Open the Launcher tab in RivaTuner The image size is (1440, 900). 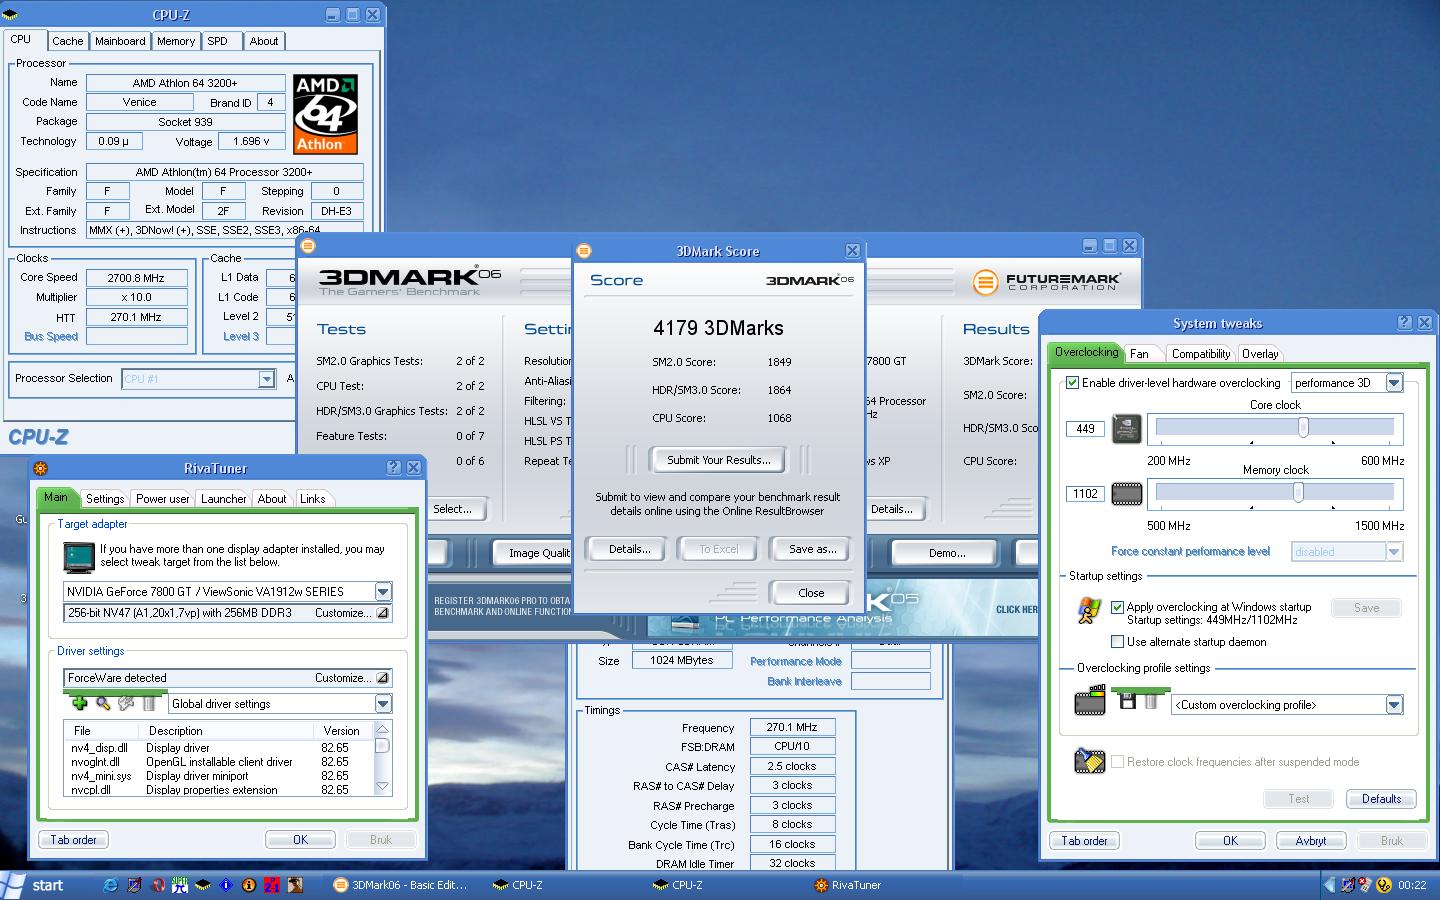click(224, 499)
